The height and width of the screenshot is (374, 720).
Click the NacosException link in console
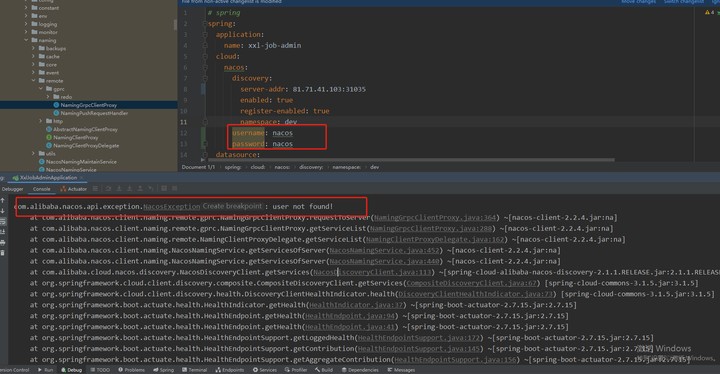[172, 207]
